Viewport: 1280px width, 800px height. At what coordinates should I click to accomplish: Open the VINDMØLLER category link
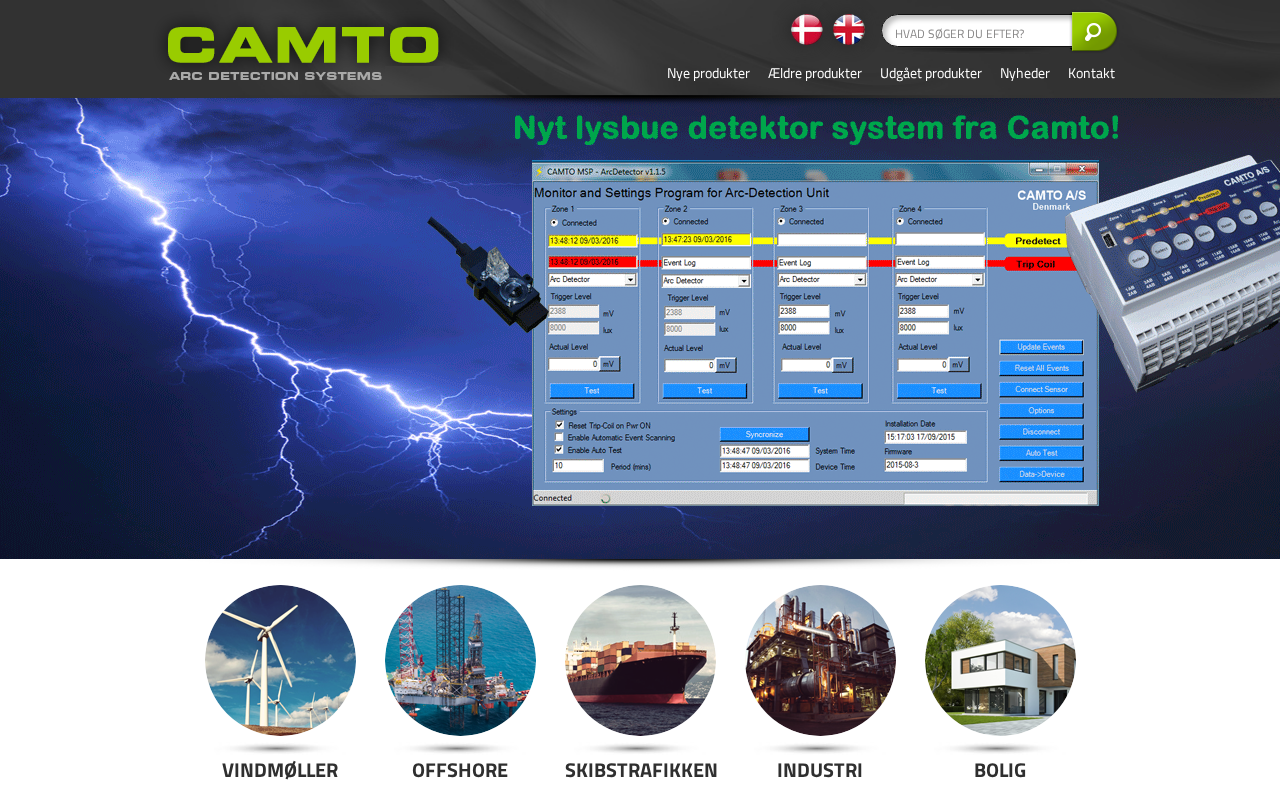pos(280,770)
